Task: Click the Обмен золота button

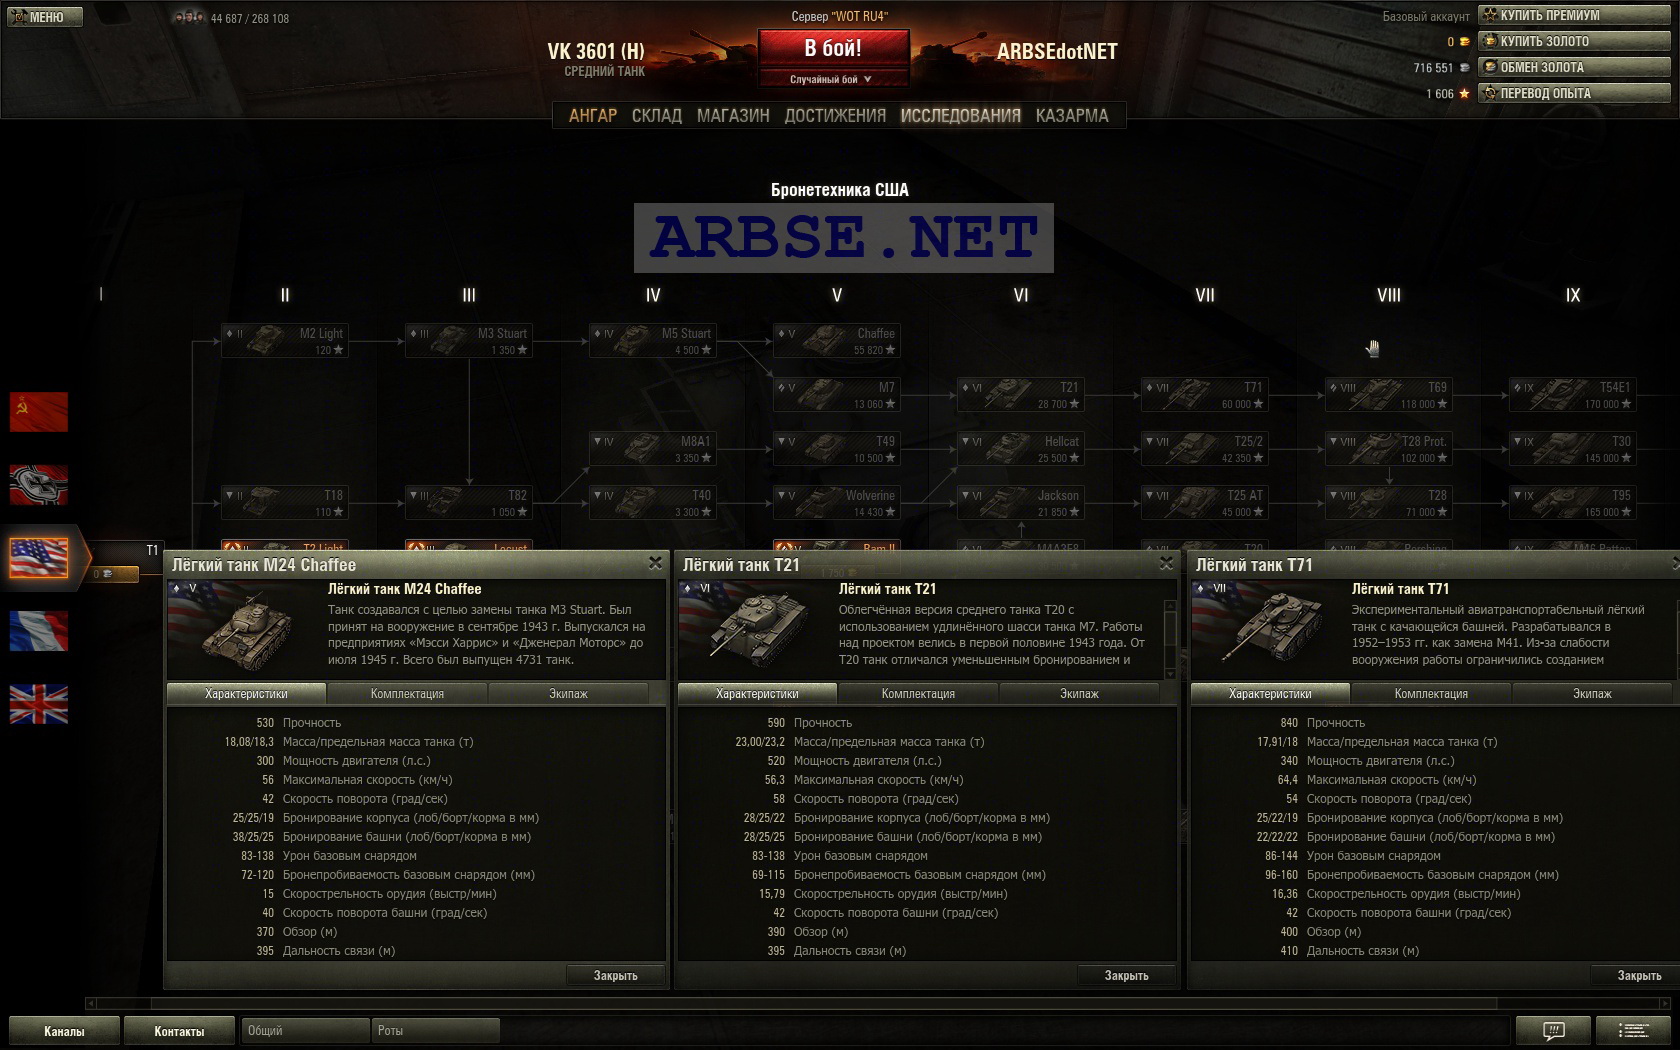Action: tap(1574, 67)
